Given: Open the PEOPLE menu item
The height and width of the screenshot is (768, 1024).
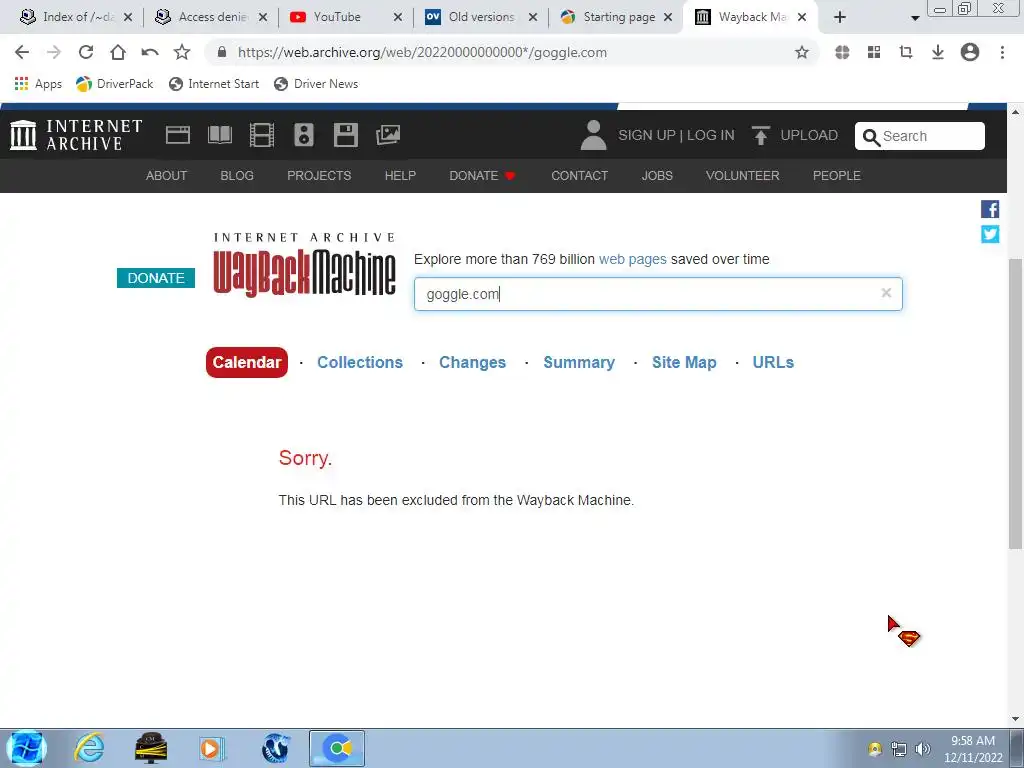Looking at the screenshot, I should click(x=837, y=176).
